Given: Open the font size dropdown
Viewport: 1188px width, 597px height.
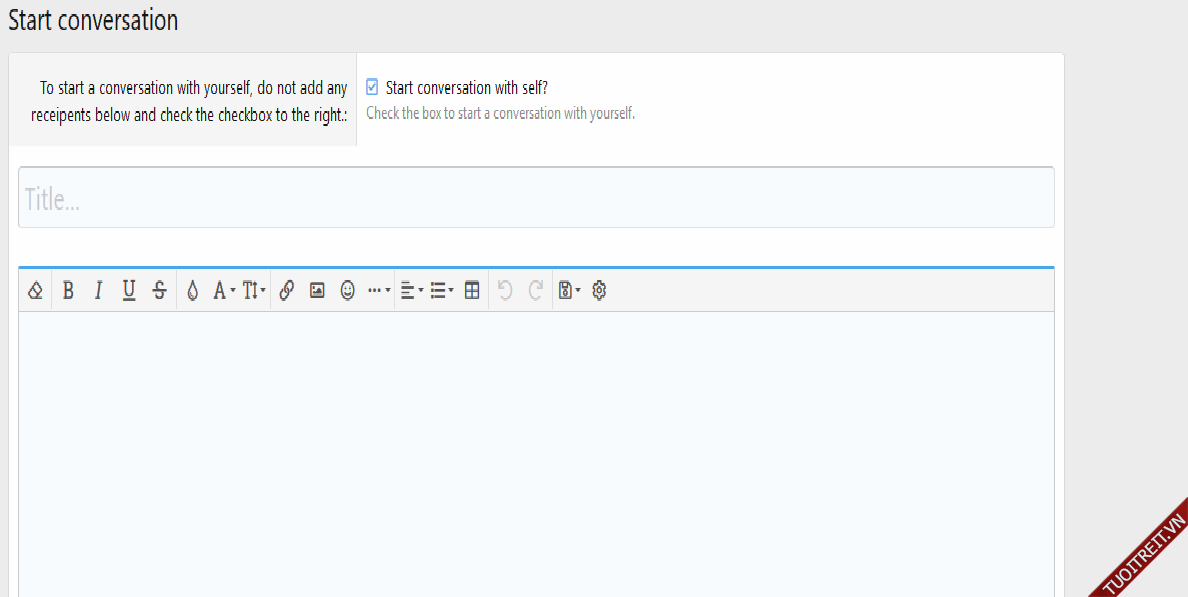Looking at the screenshot, I should (x=254, y=291).
